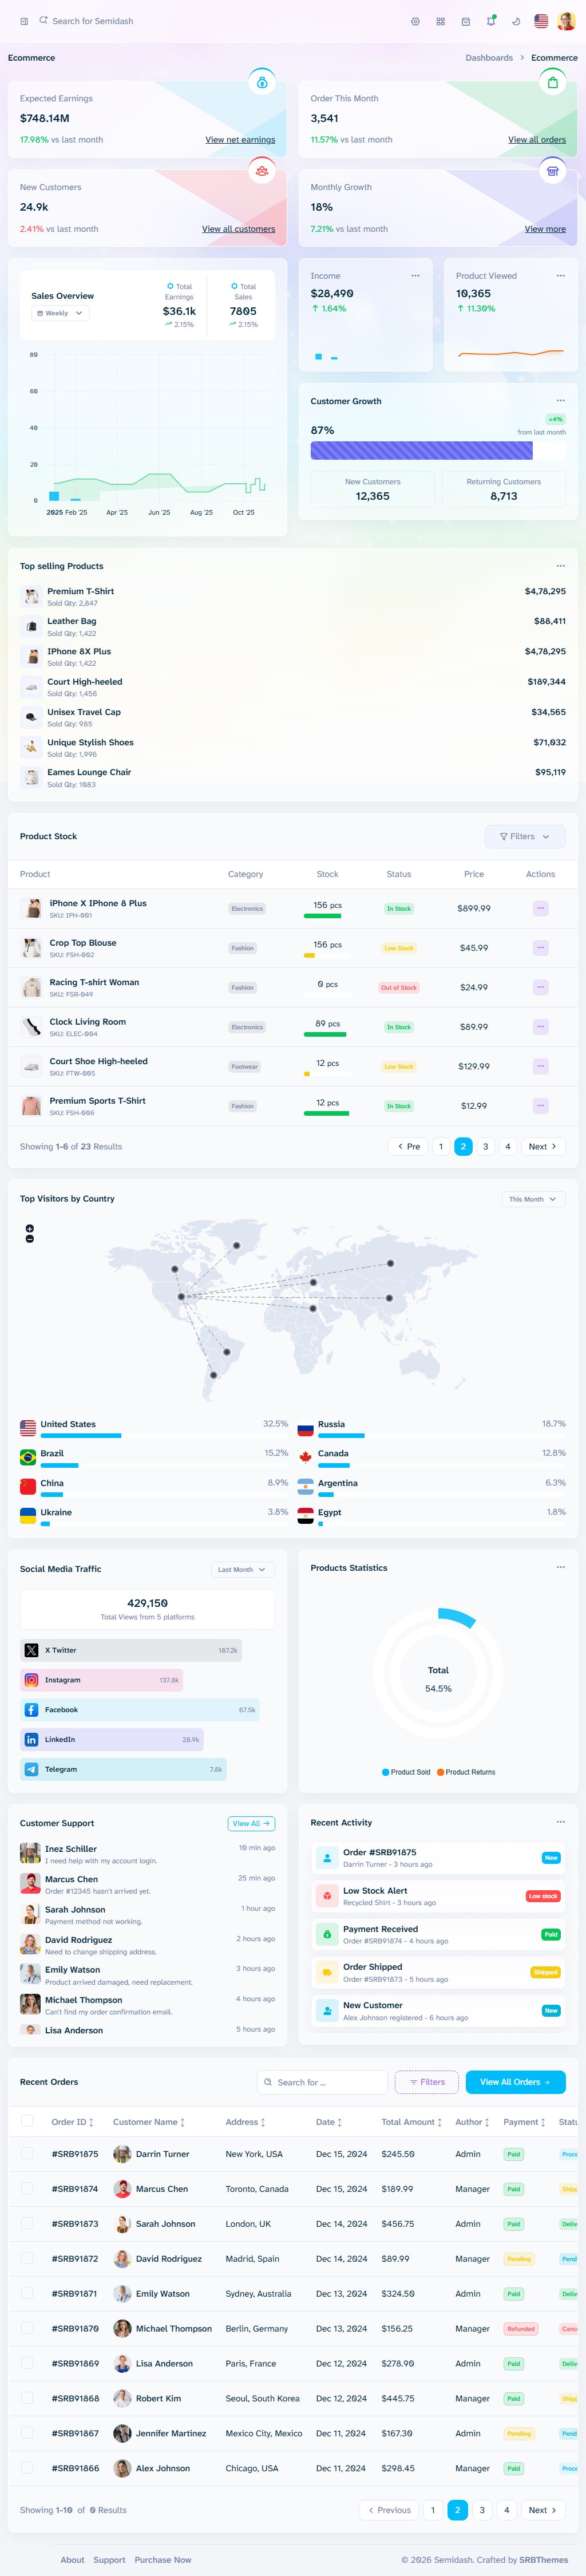The width and height of the screenshot is (586, 2576).
Task: Check the box for order #SRB91871
Action: coord(27,2294)
